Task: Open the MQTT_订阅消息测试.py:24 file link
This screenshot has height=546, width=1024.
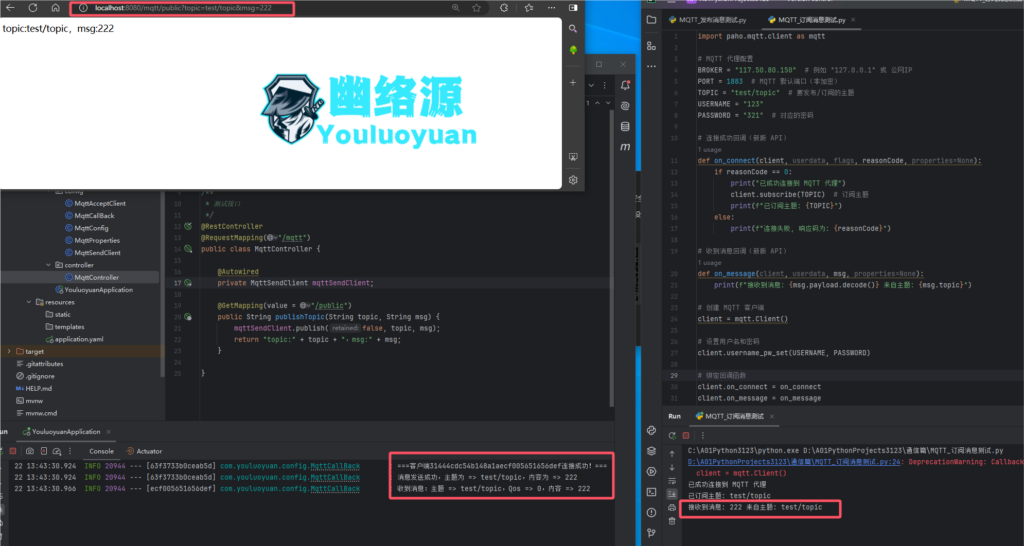Action: (x=795, y=462)
